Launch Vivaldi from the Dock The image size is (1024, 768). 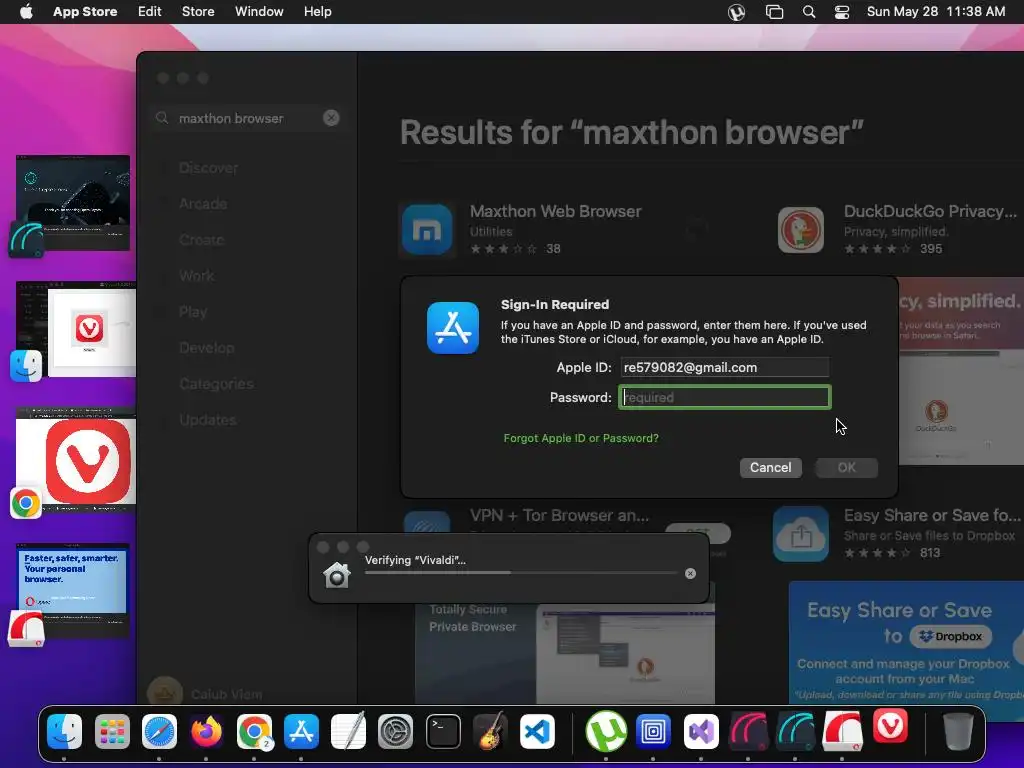(890, 727)
